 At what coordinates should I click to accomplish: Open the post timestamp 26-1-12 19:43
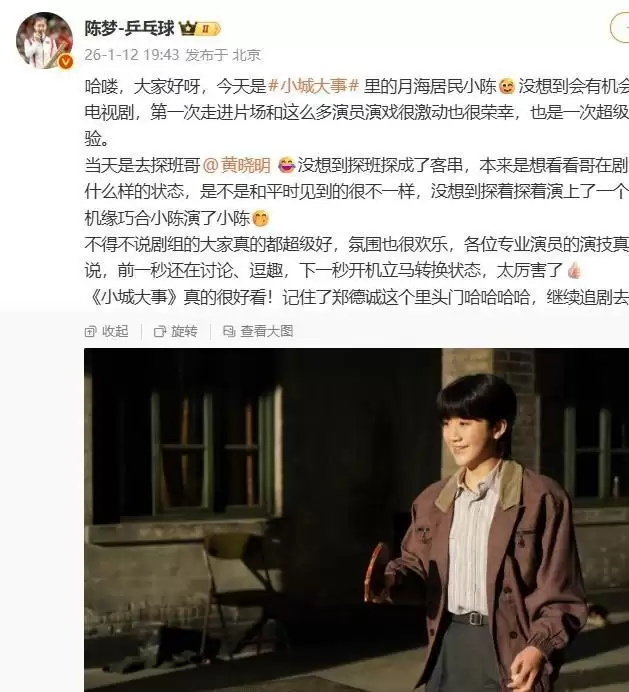coord(132,55)
